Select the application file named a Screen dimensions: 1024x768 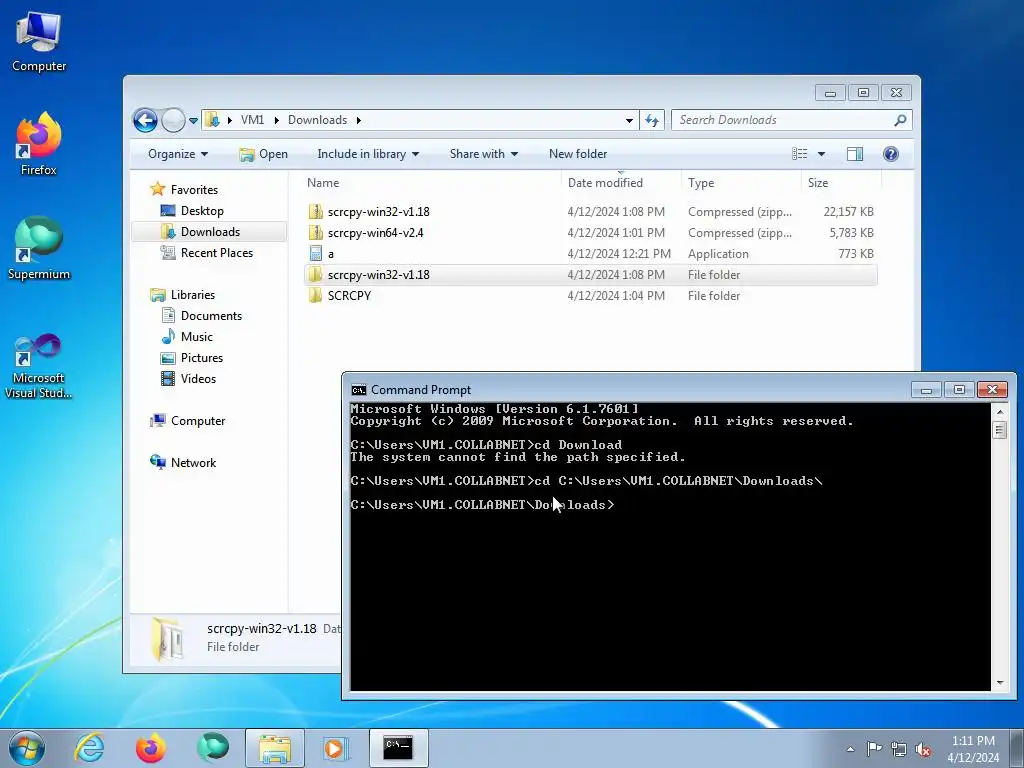tap(590, 253)
